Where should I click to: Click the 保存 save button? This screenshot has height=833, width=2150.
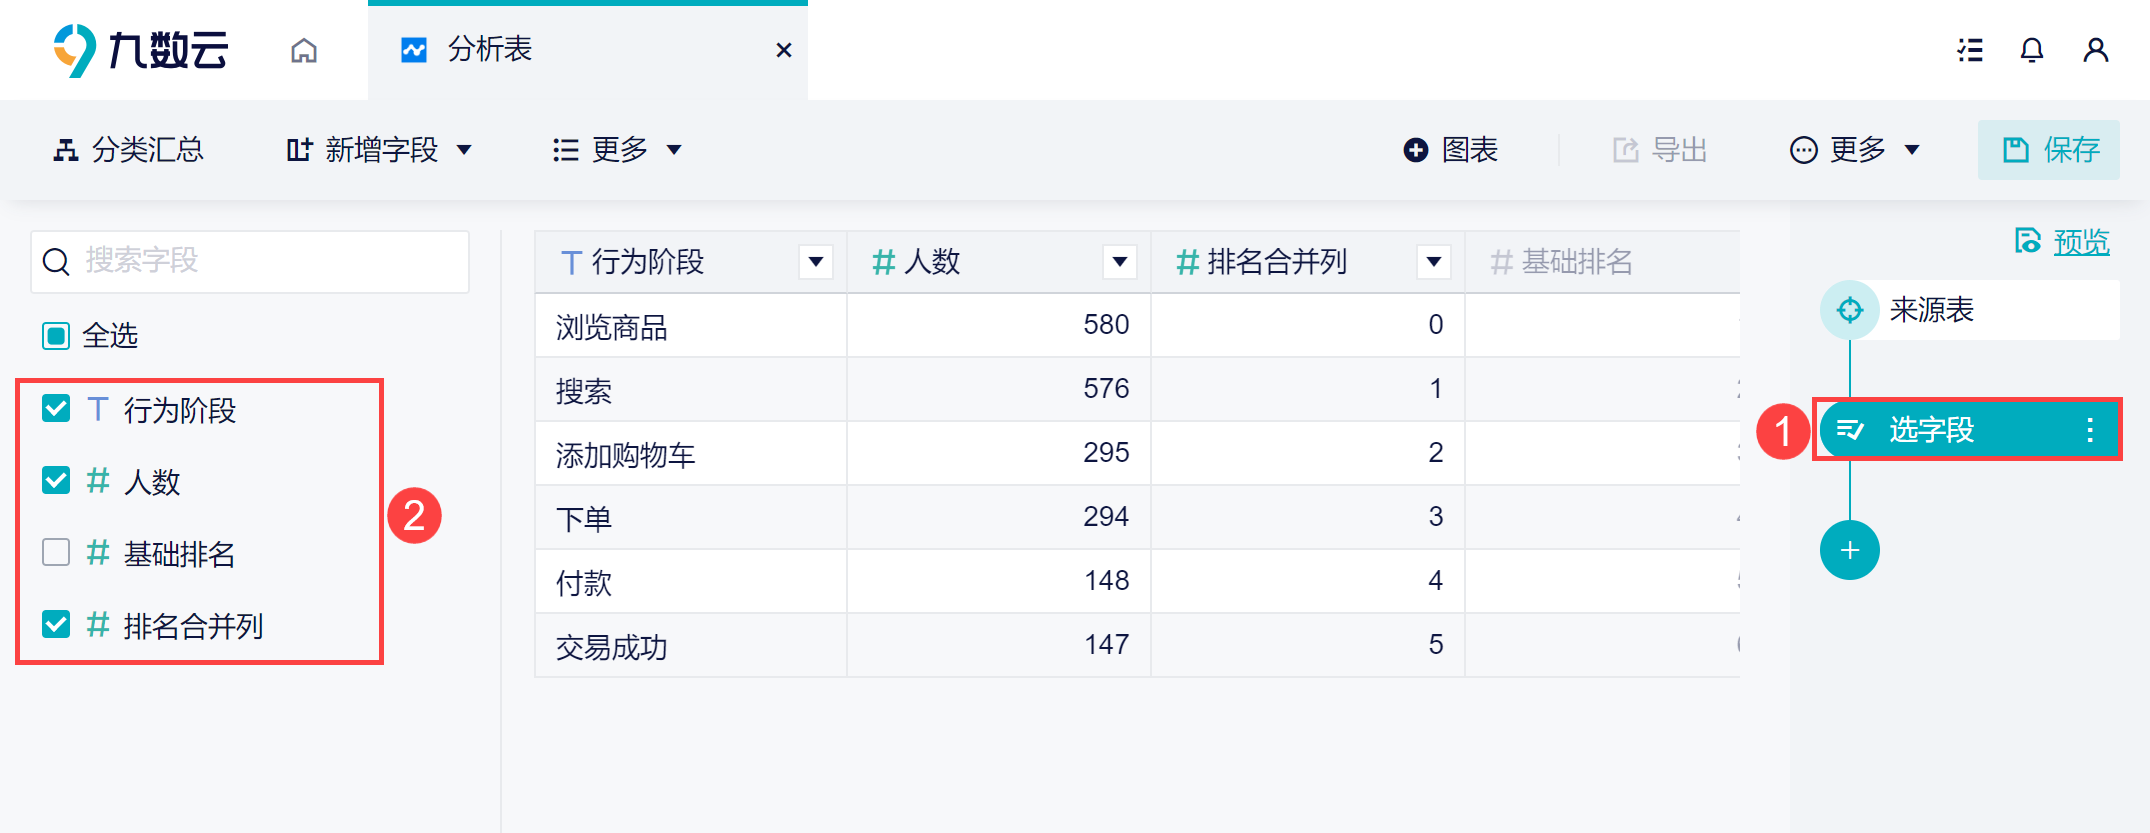pyautogui.click(x=2049, y=150)
